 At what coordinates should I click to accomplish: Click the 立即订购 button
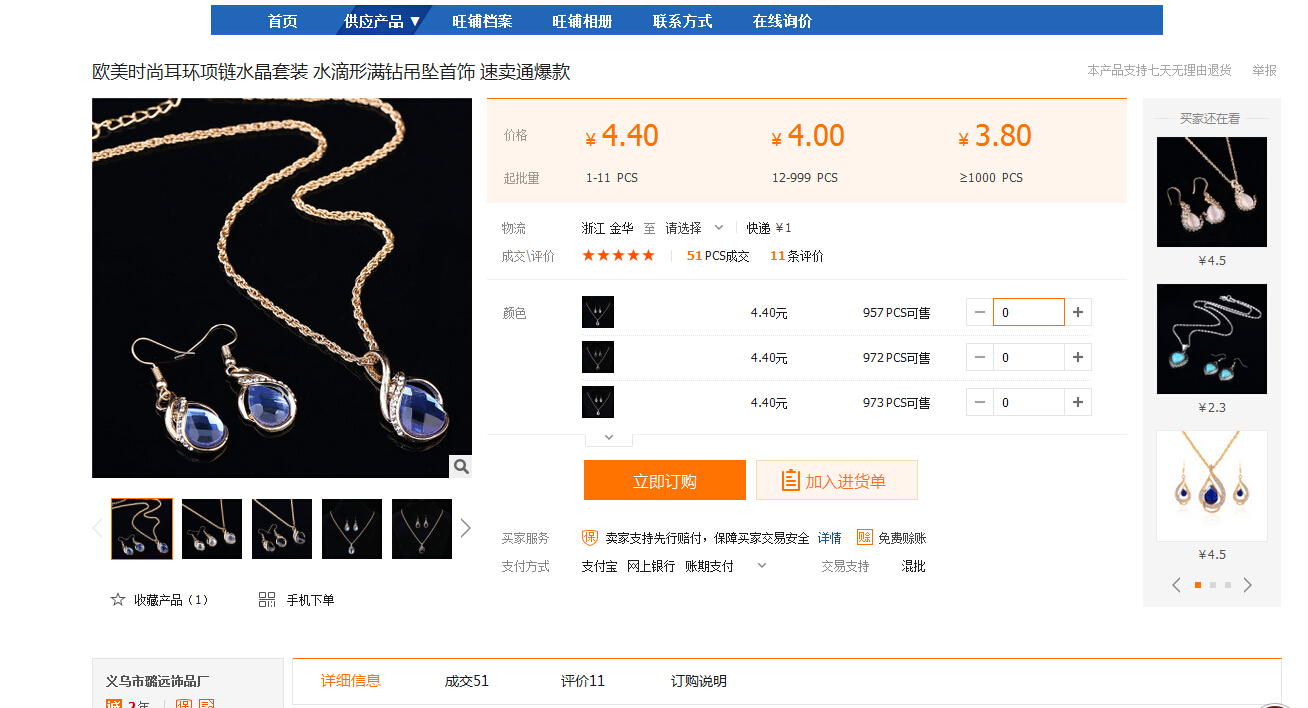click(x=665, y=480)
